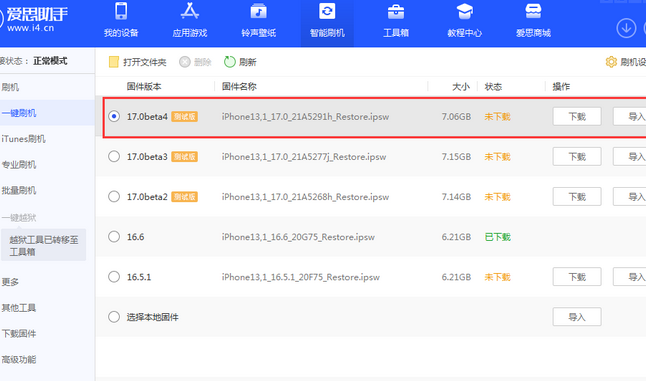Click the 固件名称 column header
This screenshot has width=646, height=381.
pos(239,86)
